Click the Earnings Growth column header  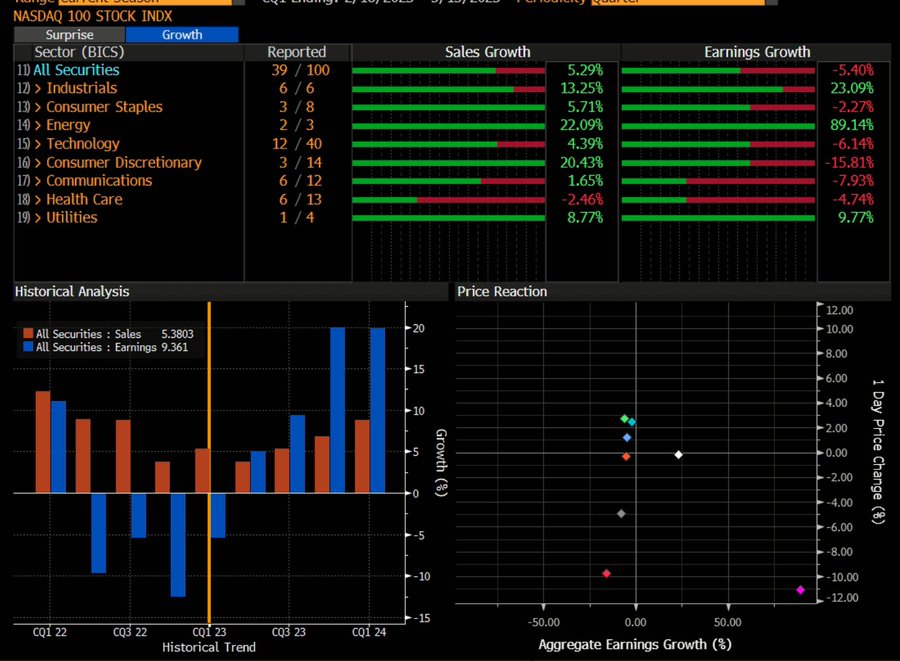click(x=757, y=52)
